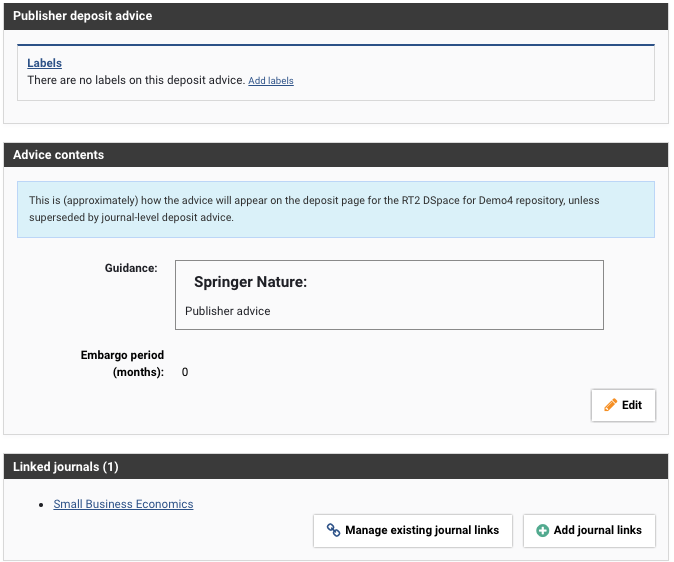Click the Add labels link
This screenshot has width=674, height=562.
click(x=270, y=80)
